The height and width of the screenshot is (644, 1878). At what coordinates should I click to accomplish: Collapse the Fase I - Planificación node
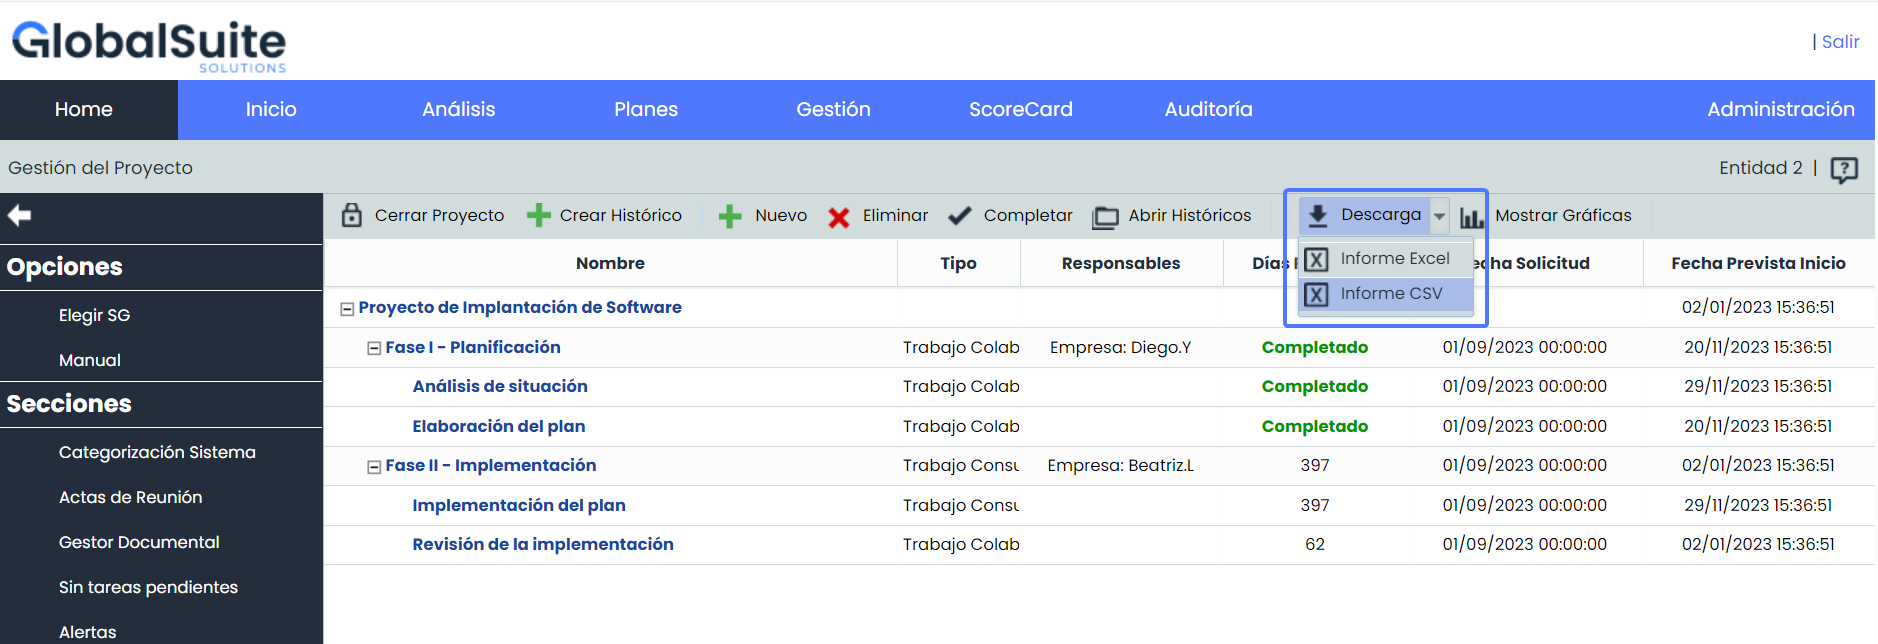pos(374,348)
